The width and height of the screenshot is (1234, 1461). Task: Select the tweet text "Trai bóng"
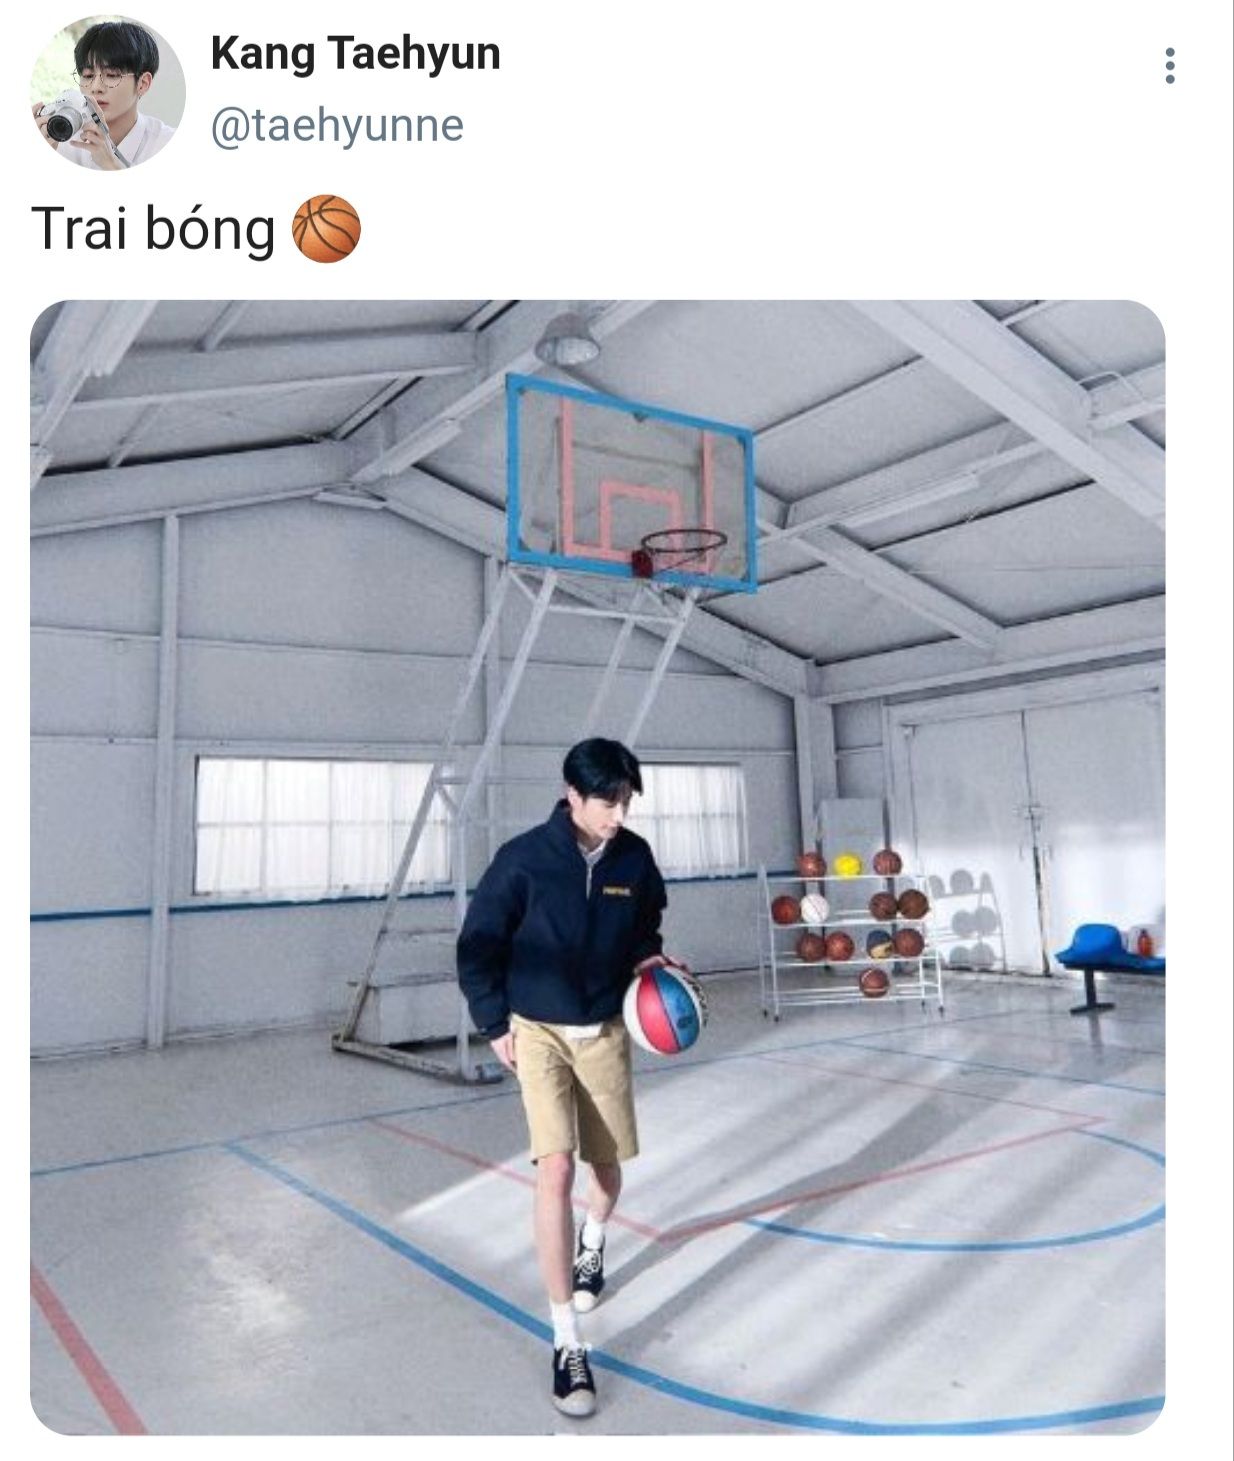pos(153,228)
